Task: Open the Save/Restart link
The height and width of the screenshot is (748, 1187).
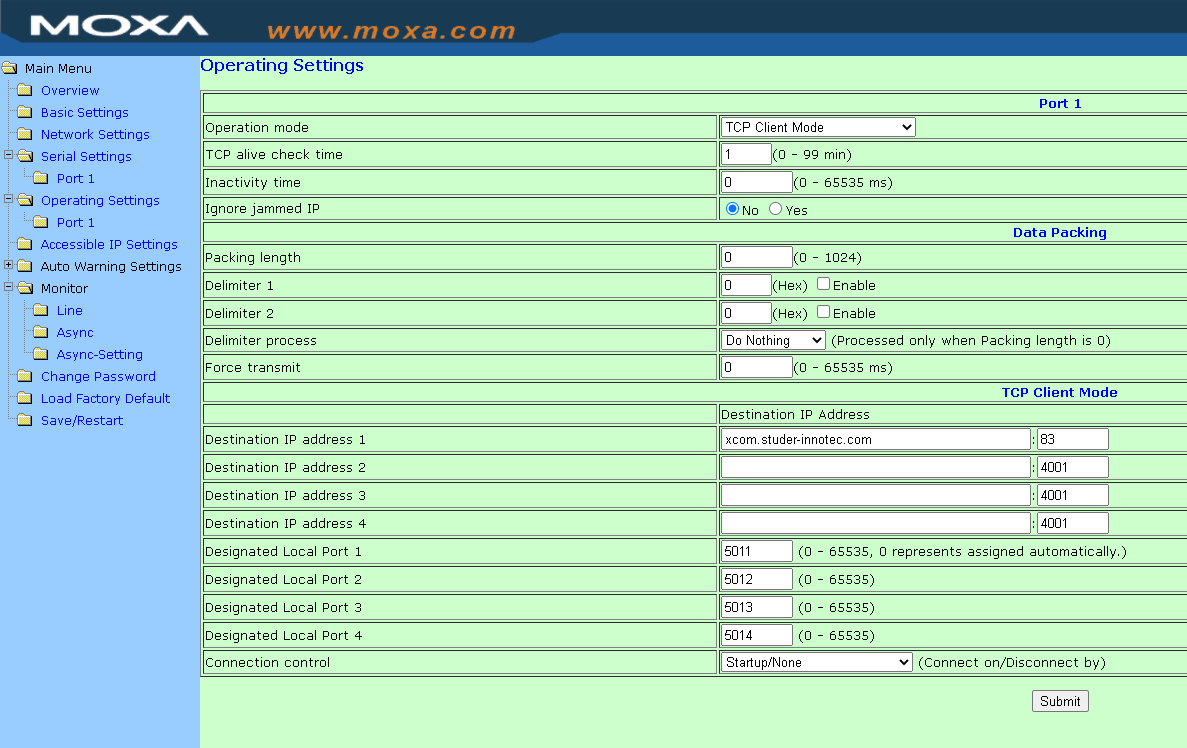Action: point(82,419)
